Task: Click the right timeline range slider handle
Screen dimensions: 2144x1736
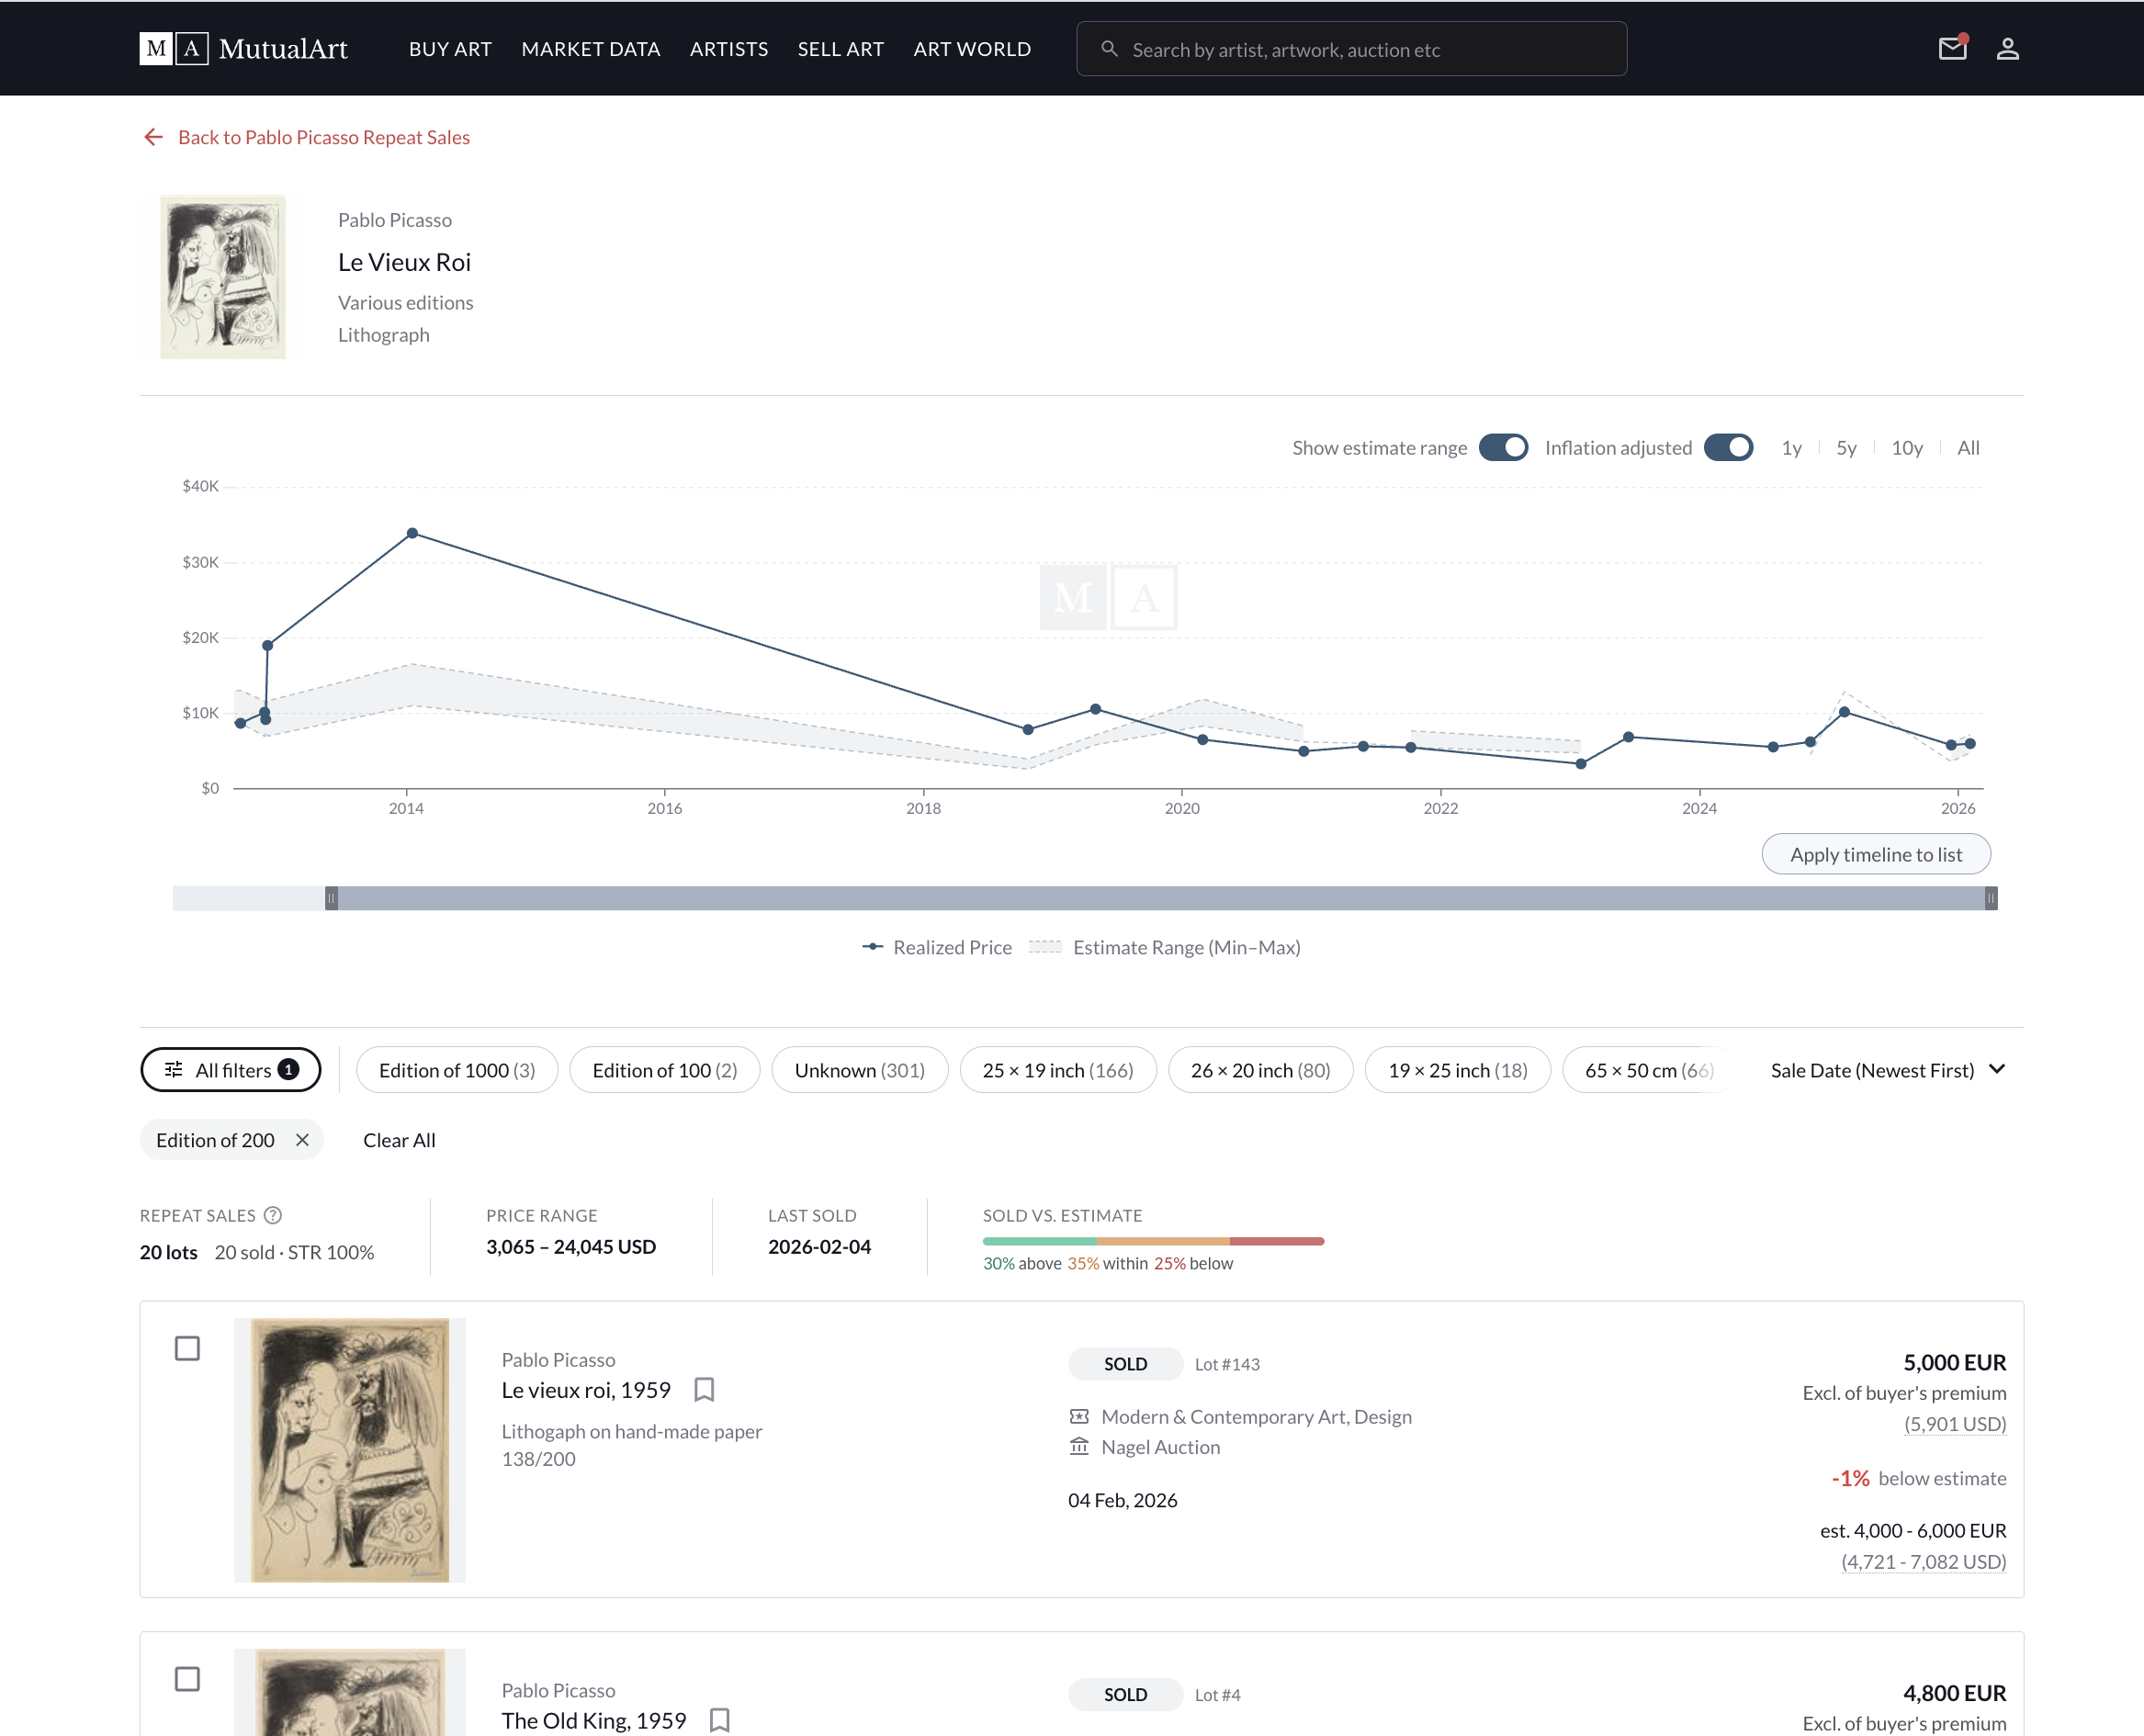Action: tap(1991, 898)
